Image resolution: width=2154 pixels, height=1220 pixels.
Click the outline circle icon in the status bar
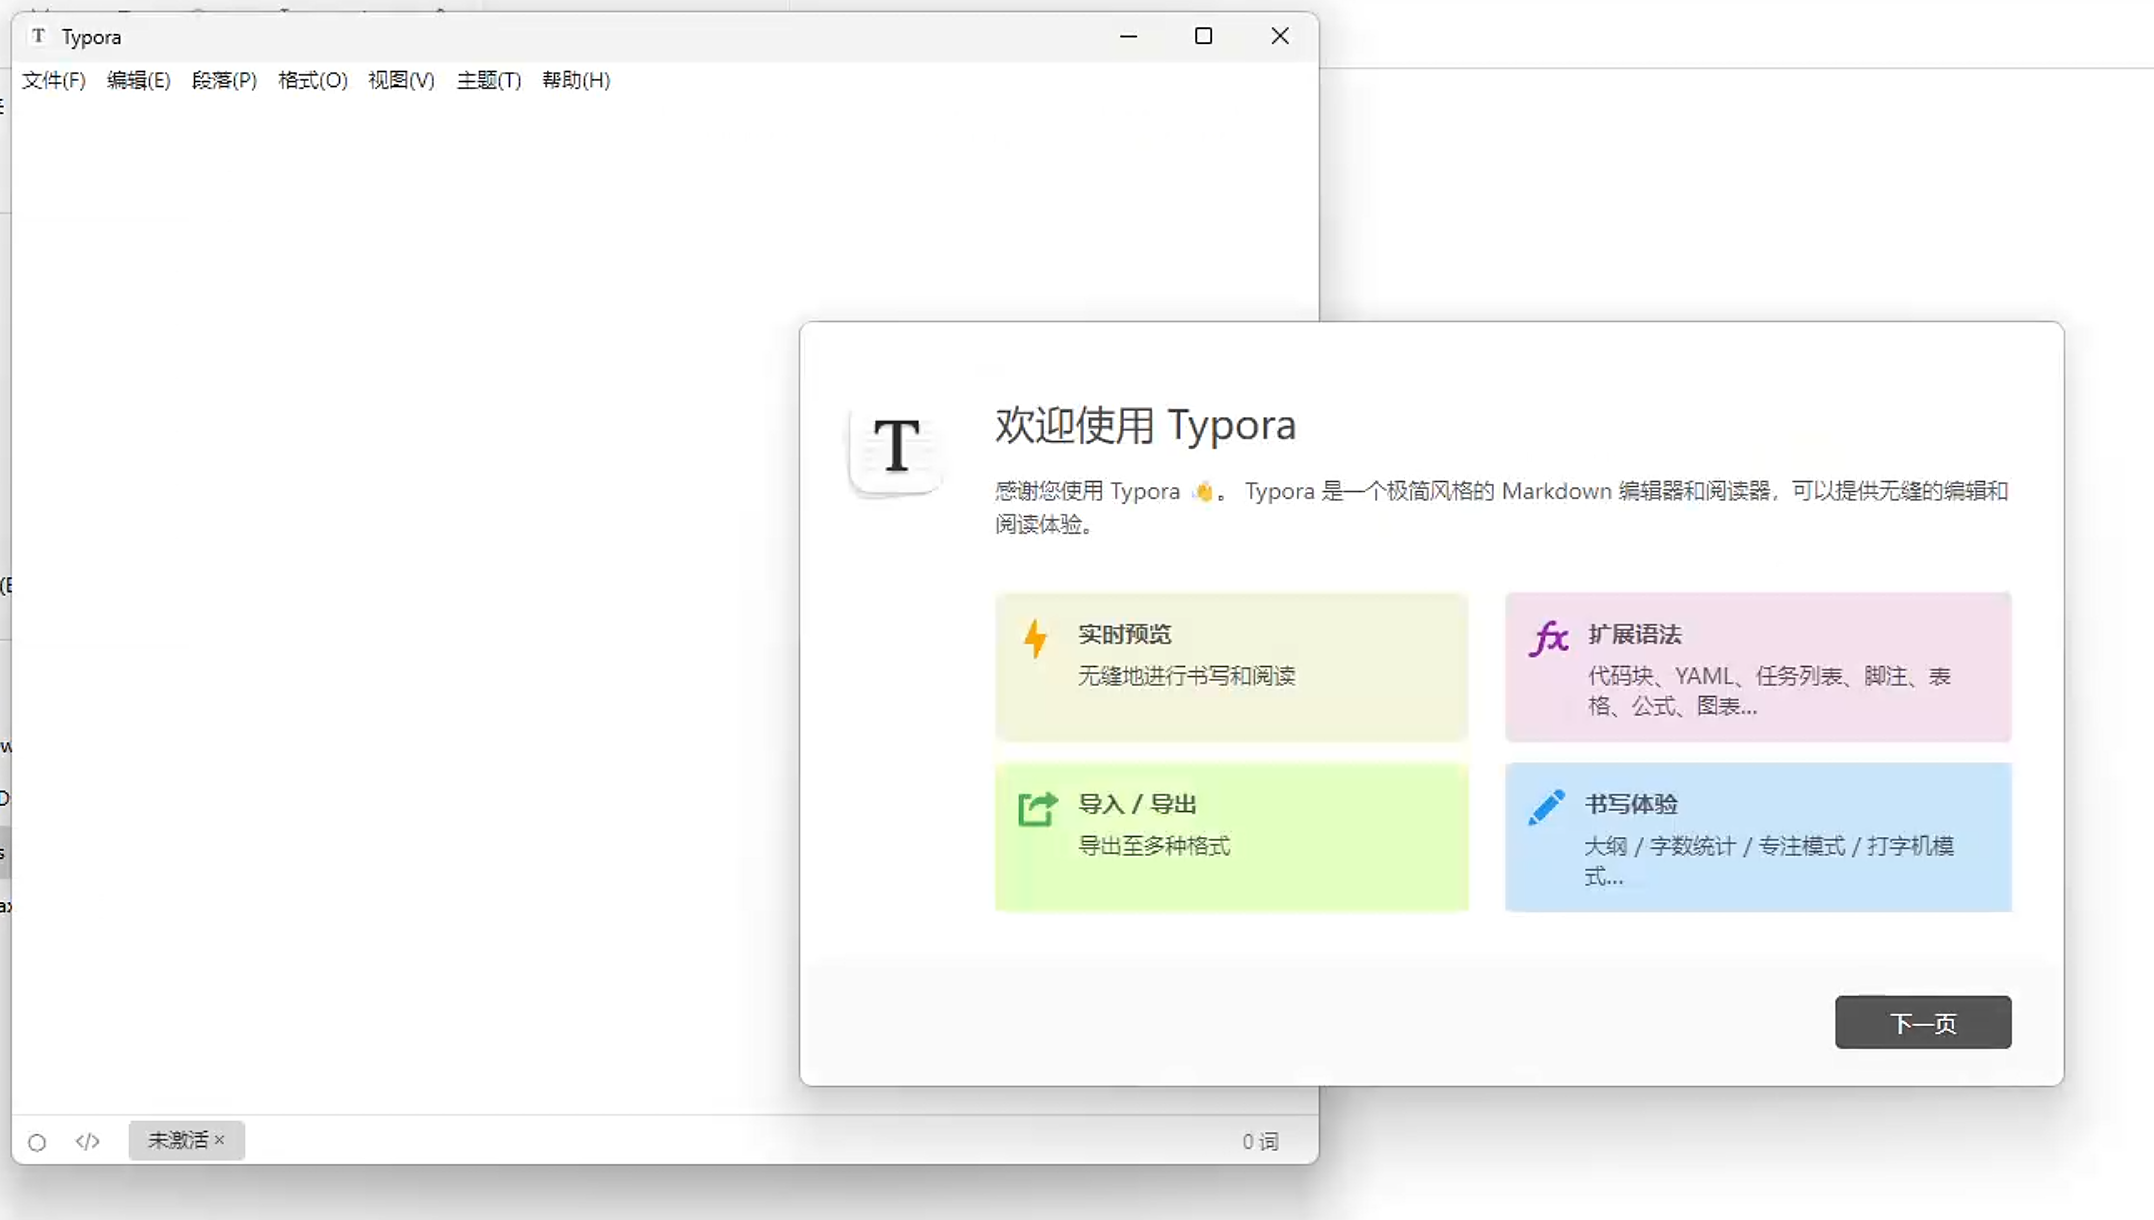tap(37, 1141)
